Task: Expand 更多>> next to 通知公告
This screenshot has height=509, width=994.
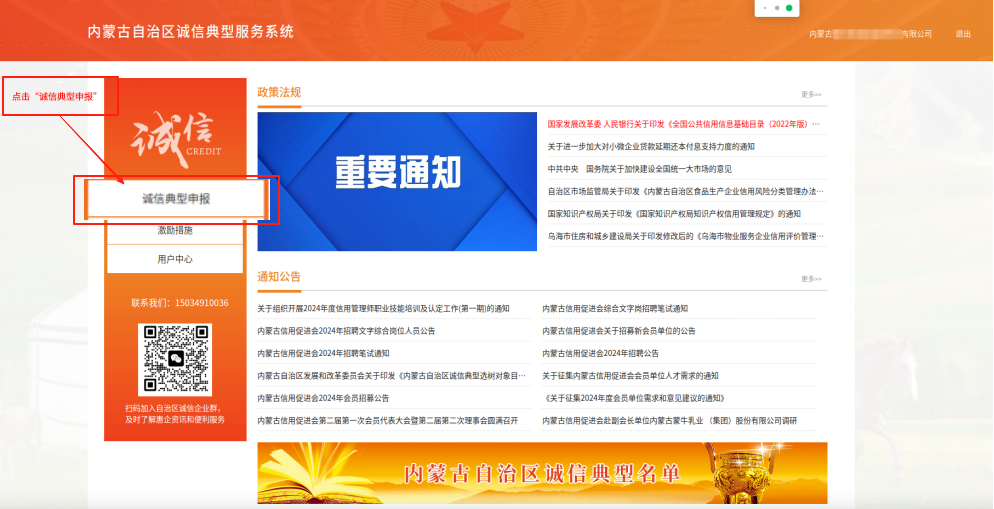Action: pos(810,279)
